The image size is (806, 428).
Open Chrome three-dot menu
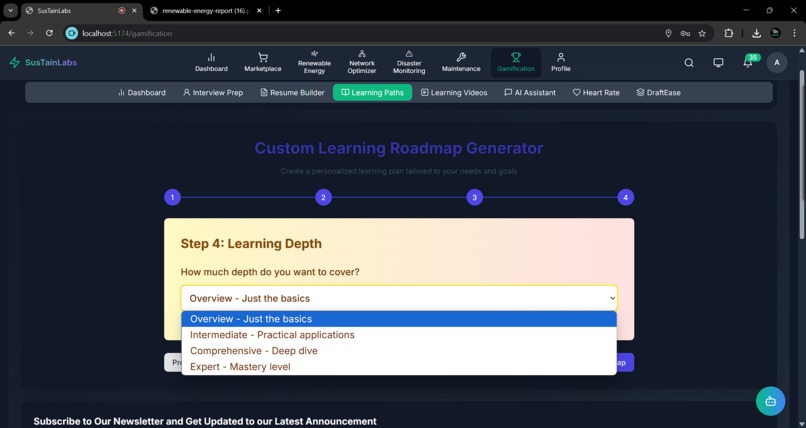(x=794, y=33)
